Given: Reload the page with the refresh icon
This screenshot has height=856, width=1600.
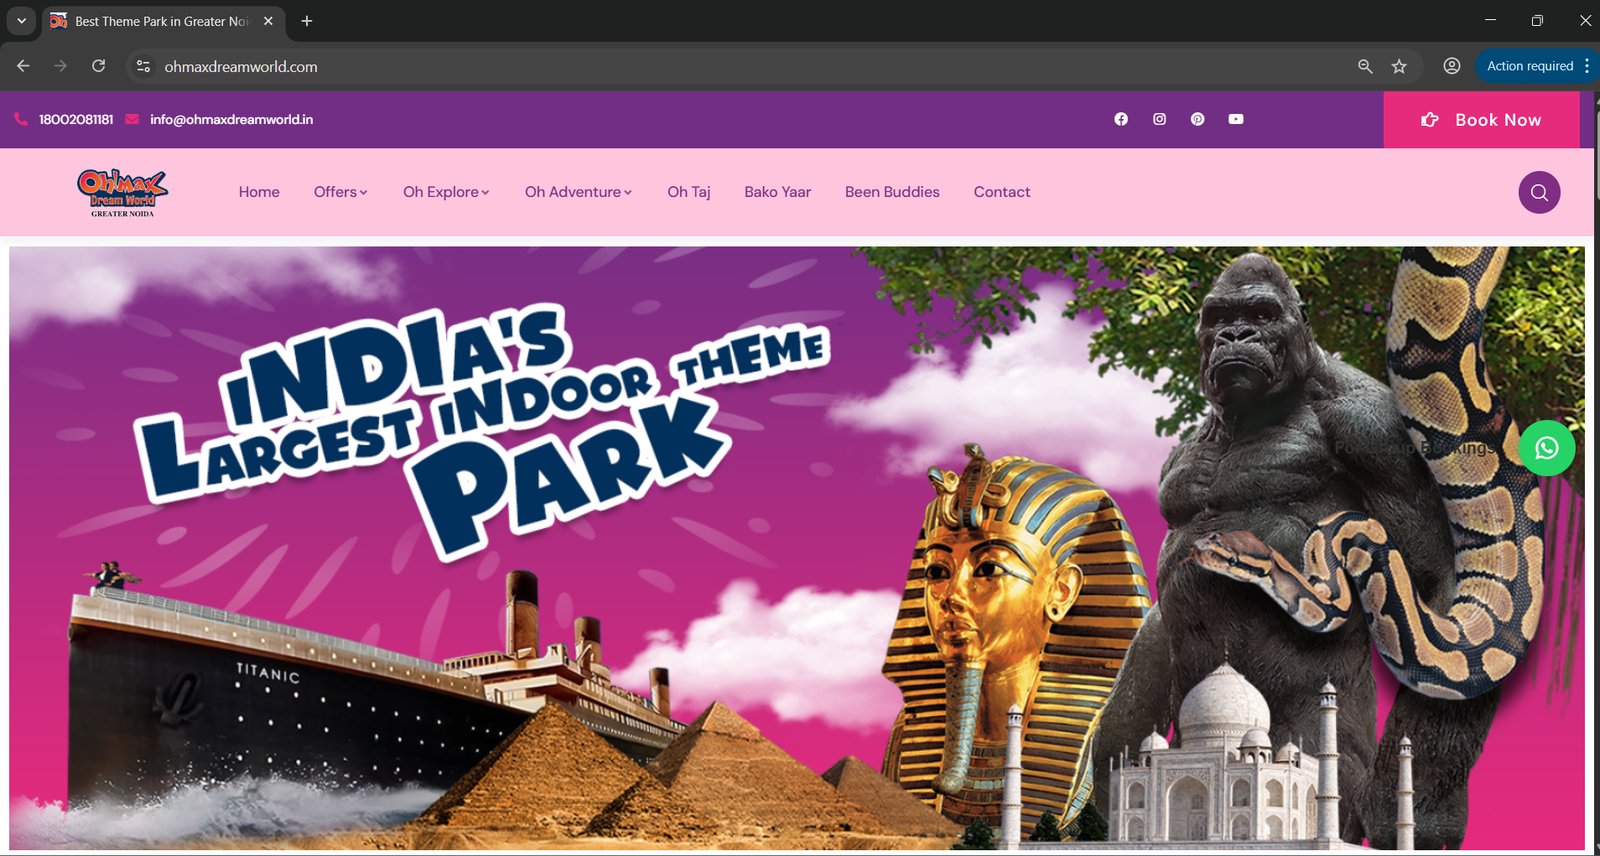Looking at the screenshot, I should click(x=98, y=66).
